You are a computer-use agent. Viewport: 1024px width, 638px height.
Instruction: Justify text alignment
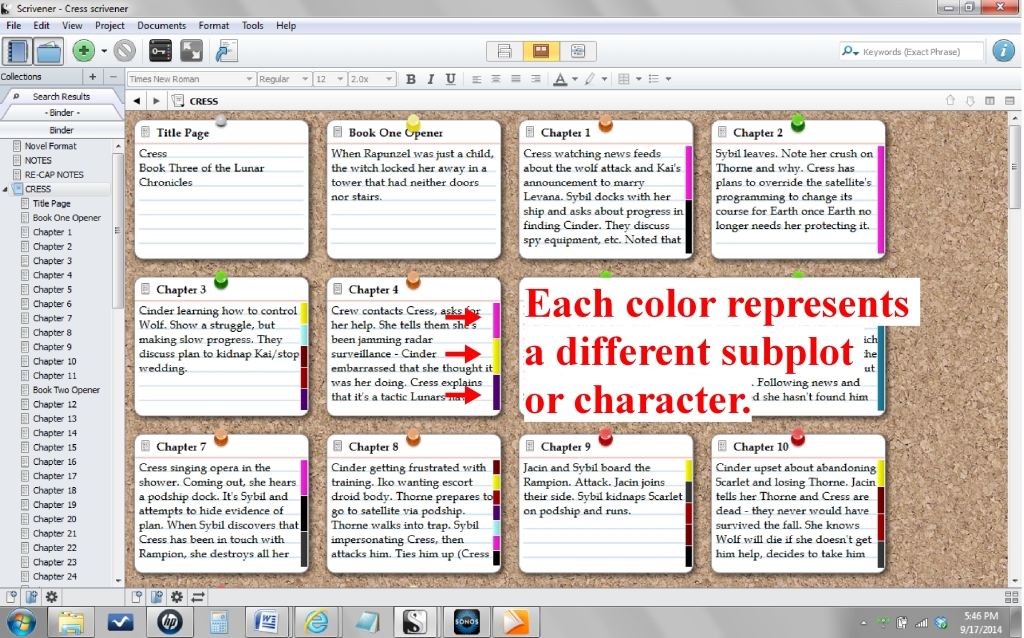coord(515,79)
